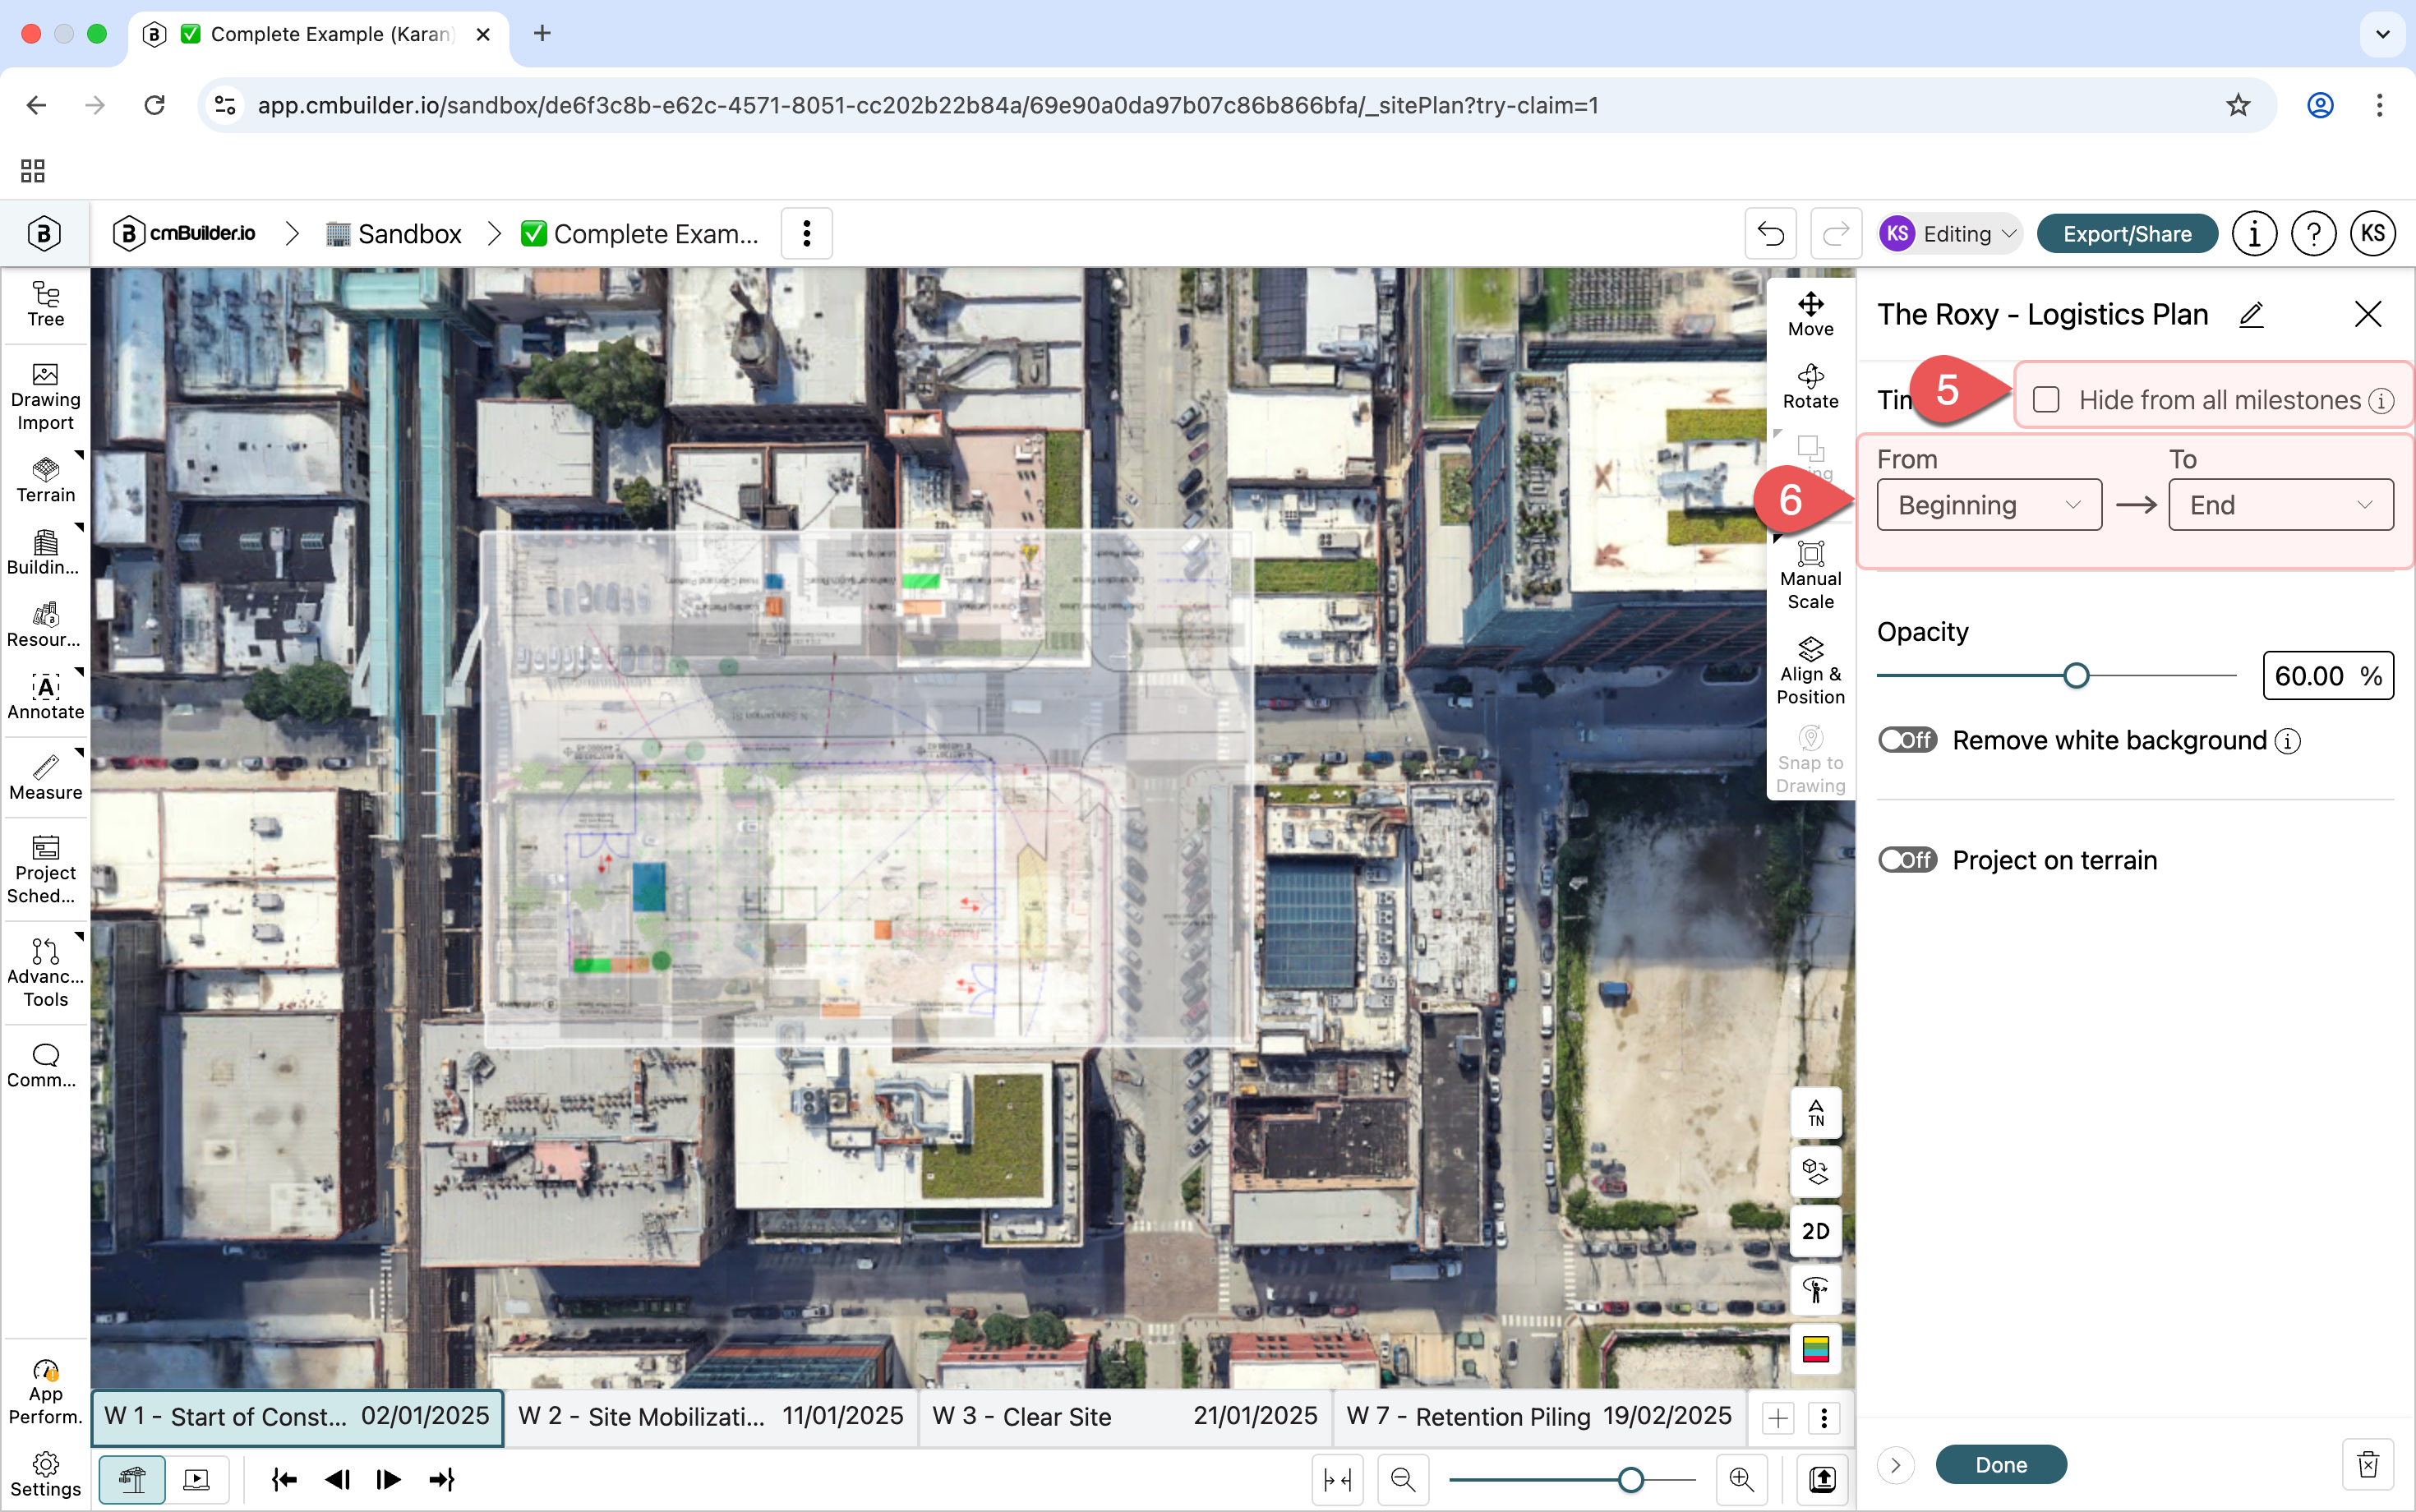Select the Terrain tool

click(45, 481)
